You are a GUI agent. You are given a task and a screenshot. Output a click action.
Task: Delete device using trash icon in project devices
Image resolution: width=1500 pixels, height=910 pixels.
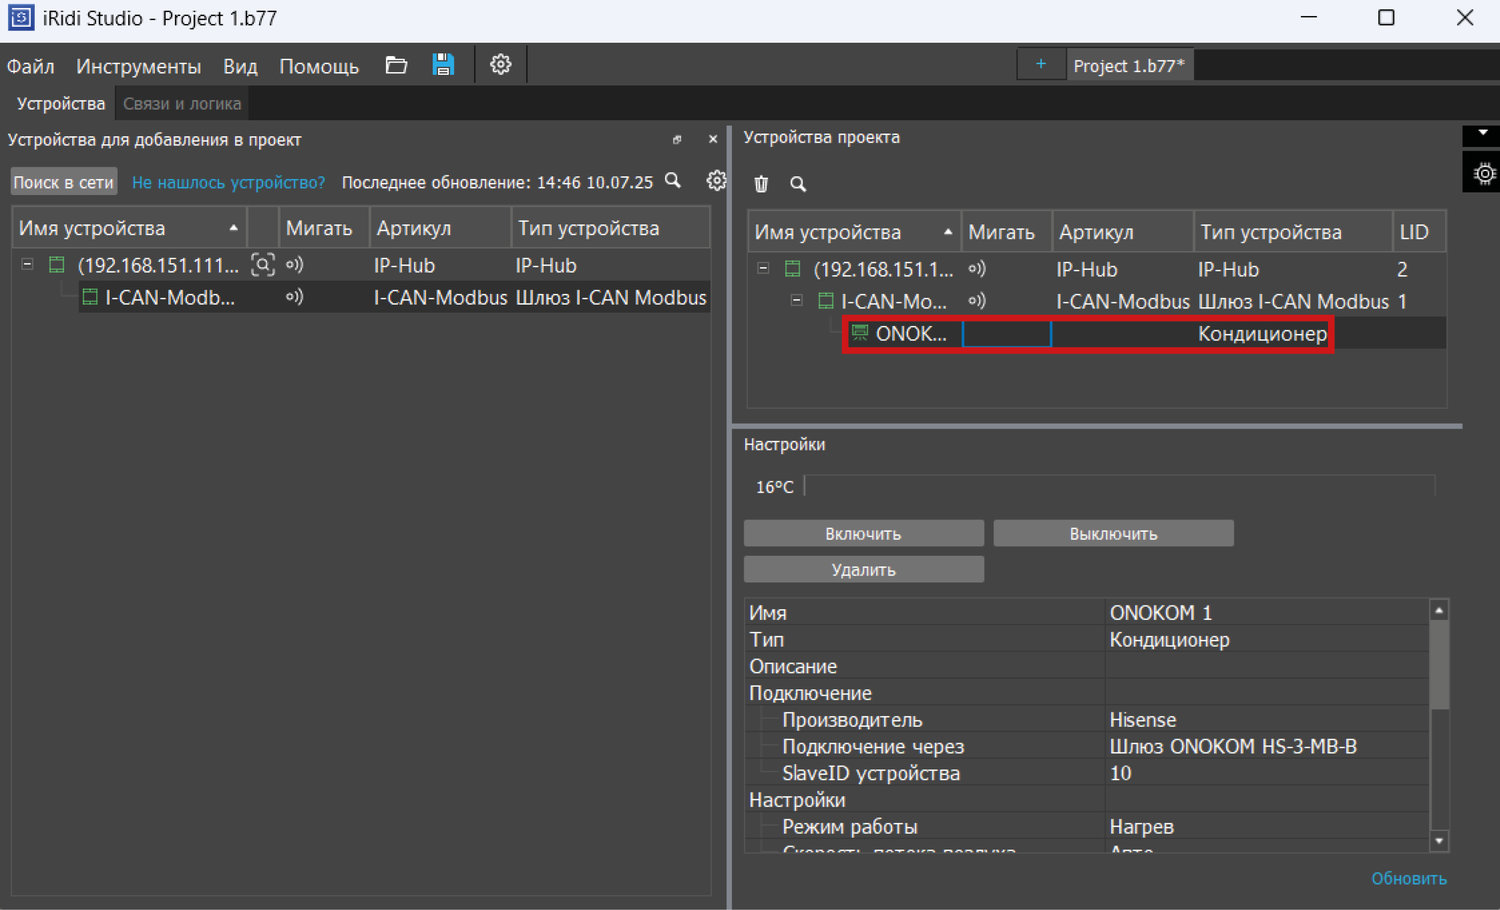(761, 184)
